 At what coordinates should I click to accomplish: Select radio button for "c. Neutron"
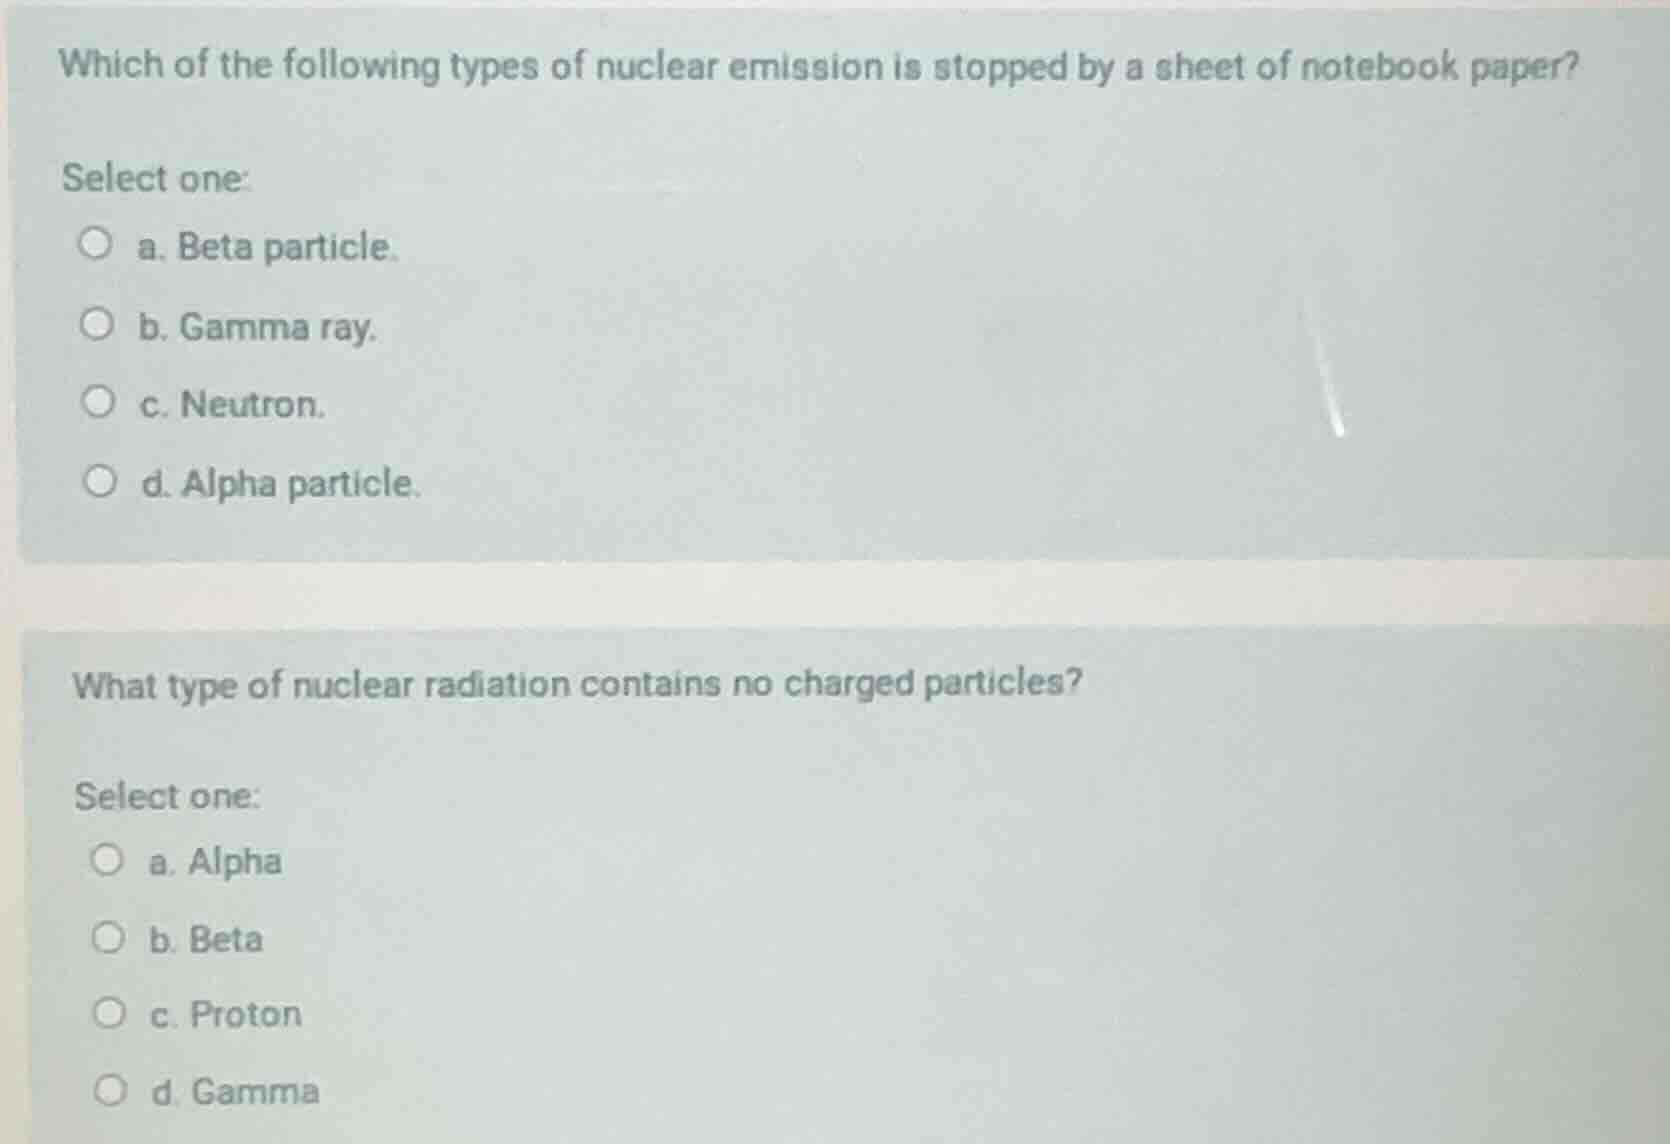[98, 401]
